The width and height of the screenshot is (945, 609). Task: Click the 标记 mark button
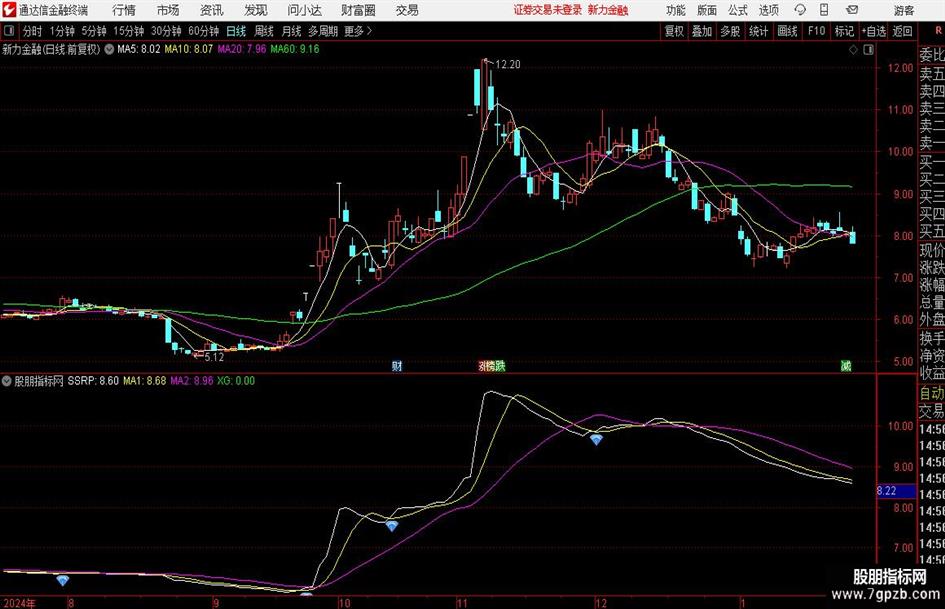844,31
